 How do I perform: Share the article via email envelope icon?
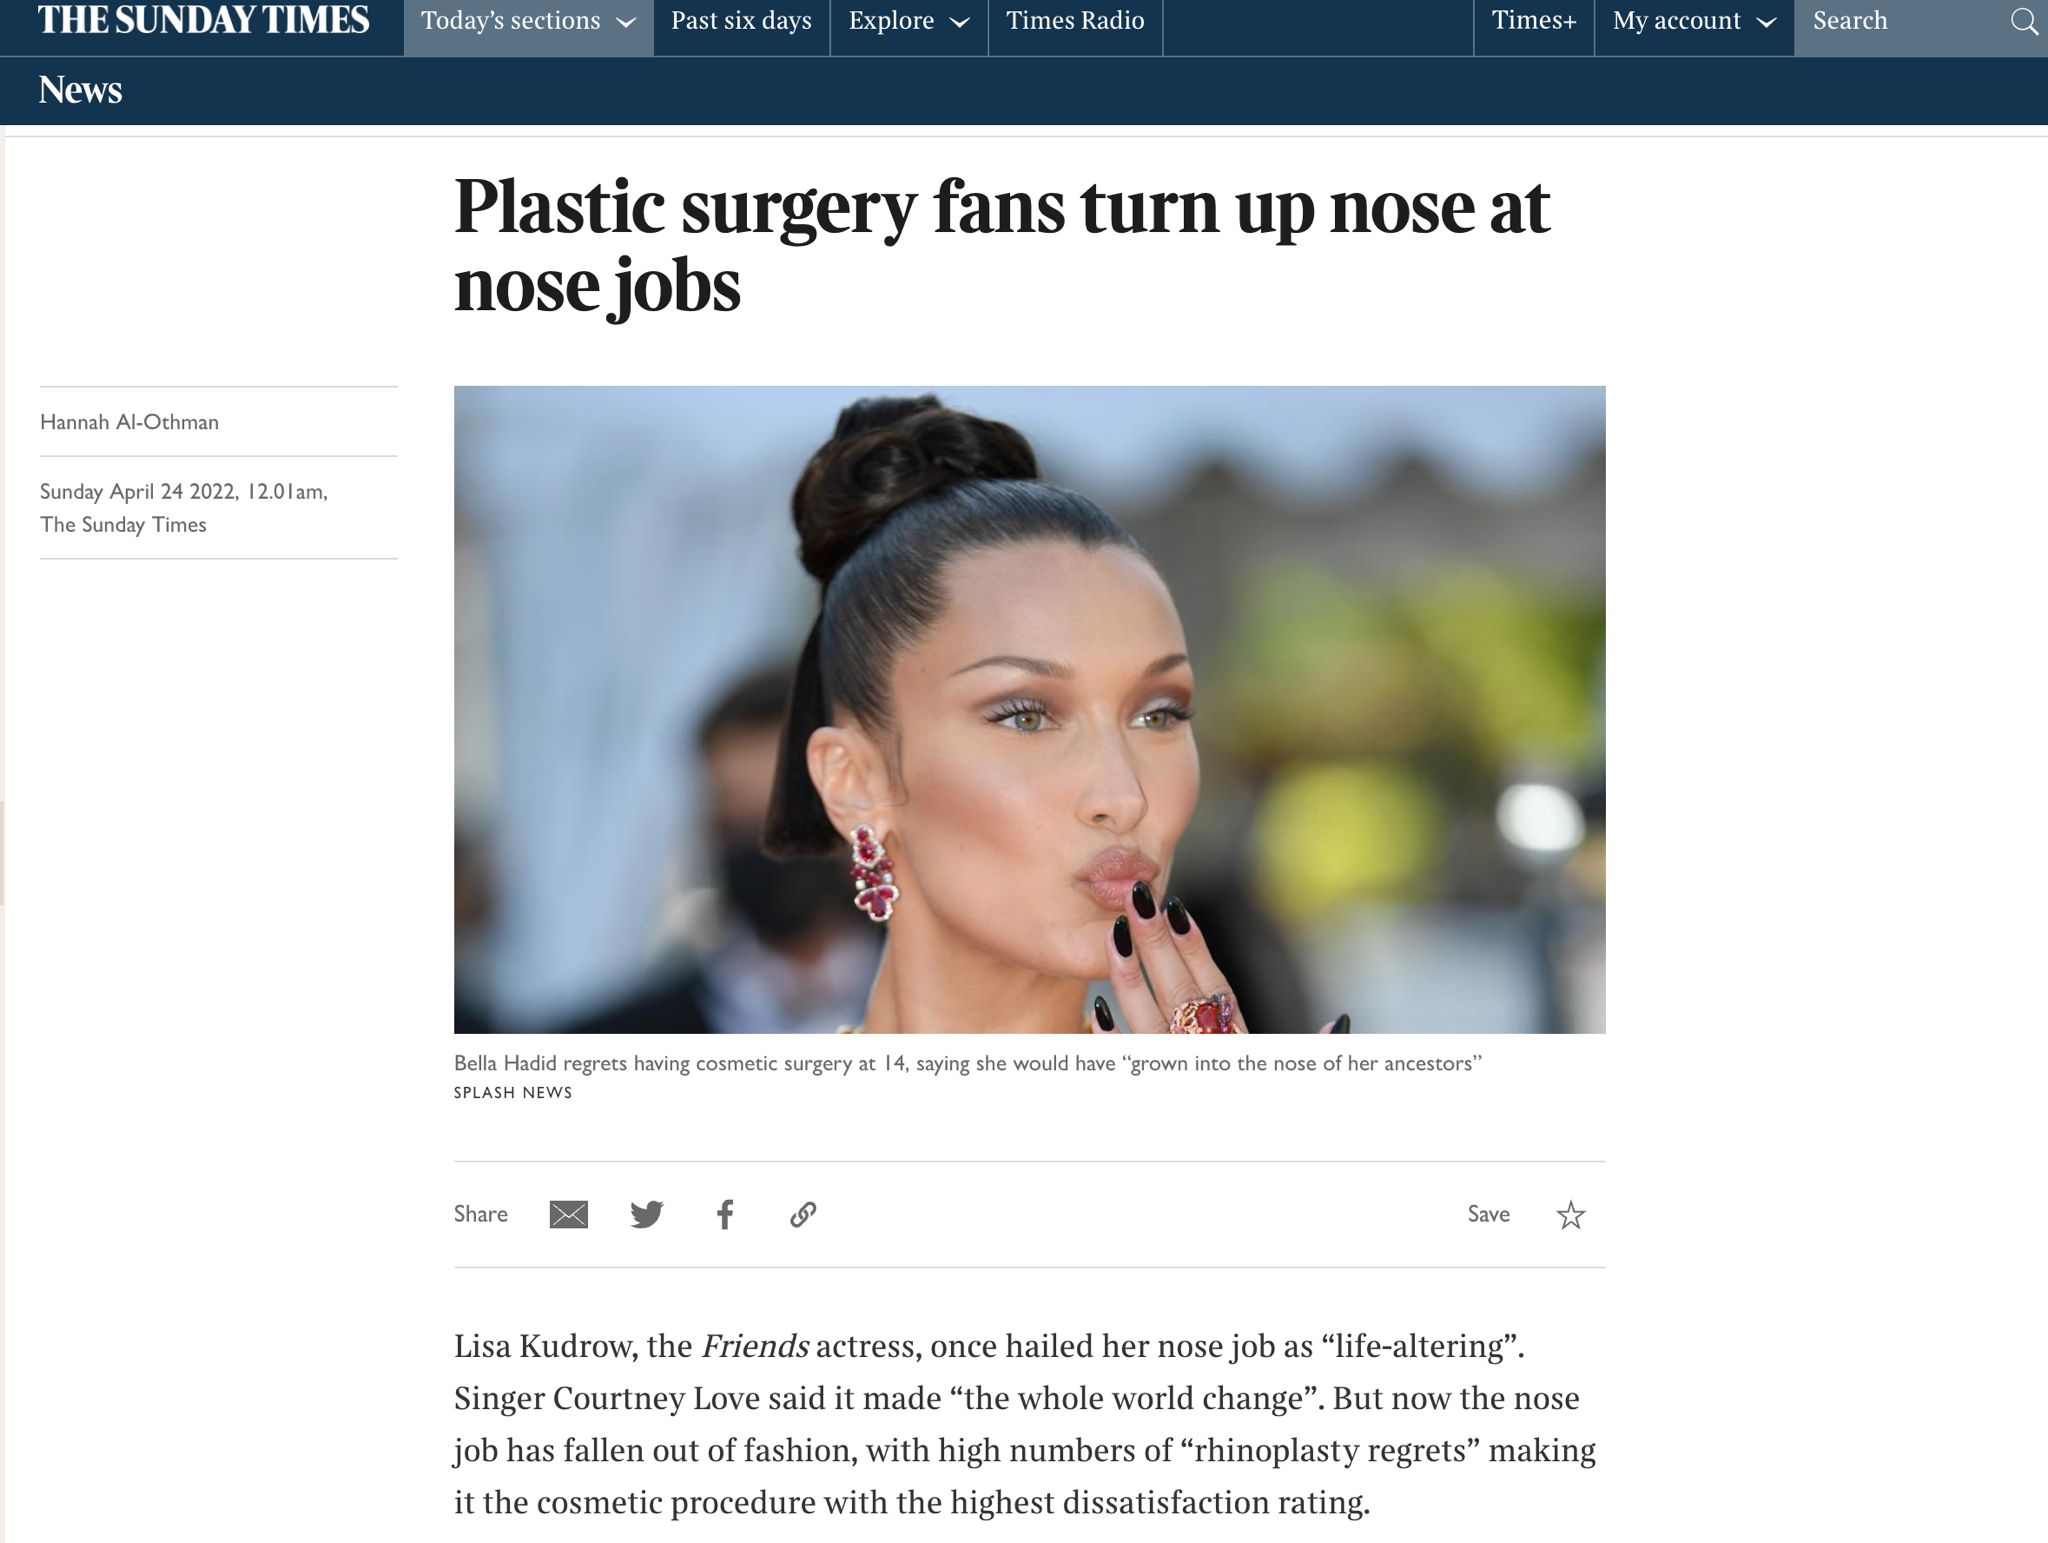(x=568, y=1214)
